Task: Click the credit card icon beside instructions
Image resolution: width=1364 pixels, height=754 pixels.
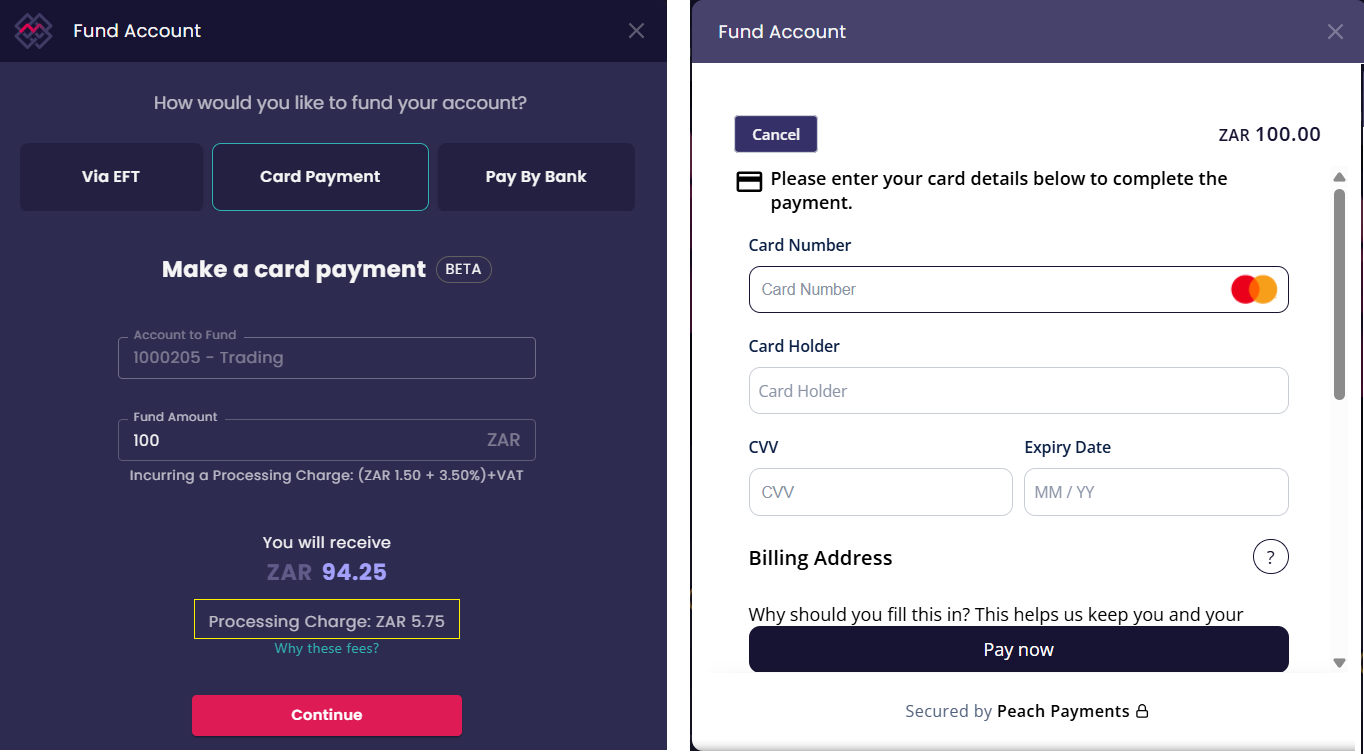Action: pos(748,182)
